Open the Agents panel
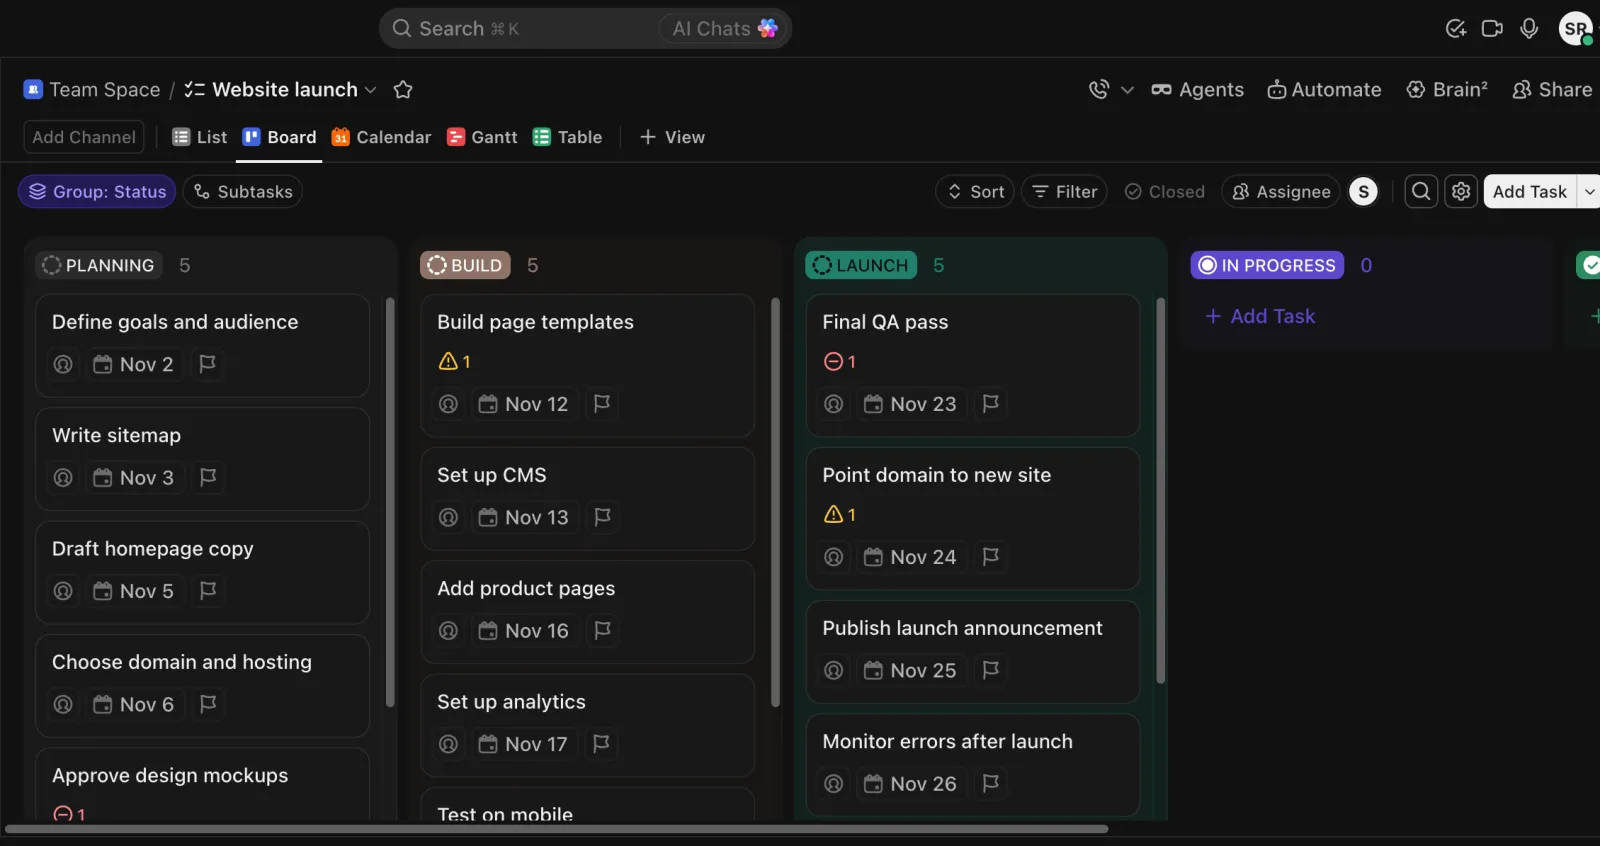The width and height of the screenshot is (1600, 846). pos(1197,90)
